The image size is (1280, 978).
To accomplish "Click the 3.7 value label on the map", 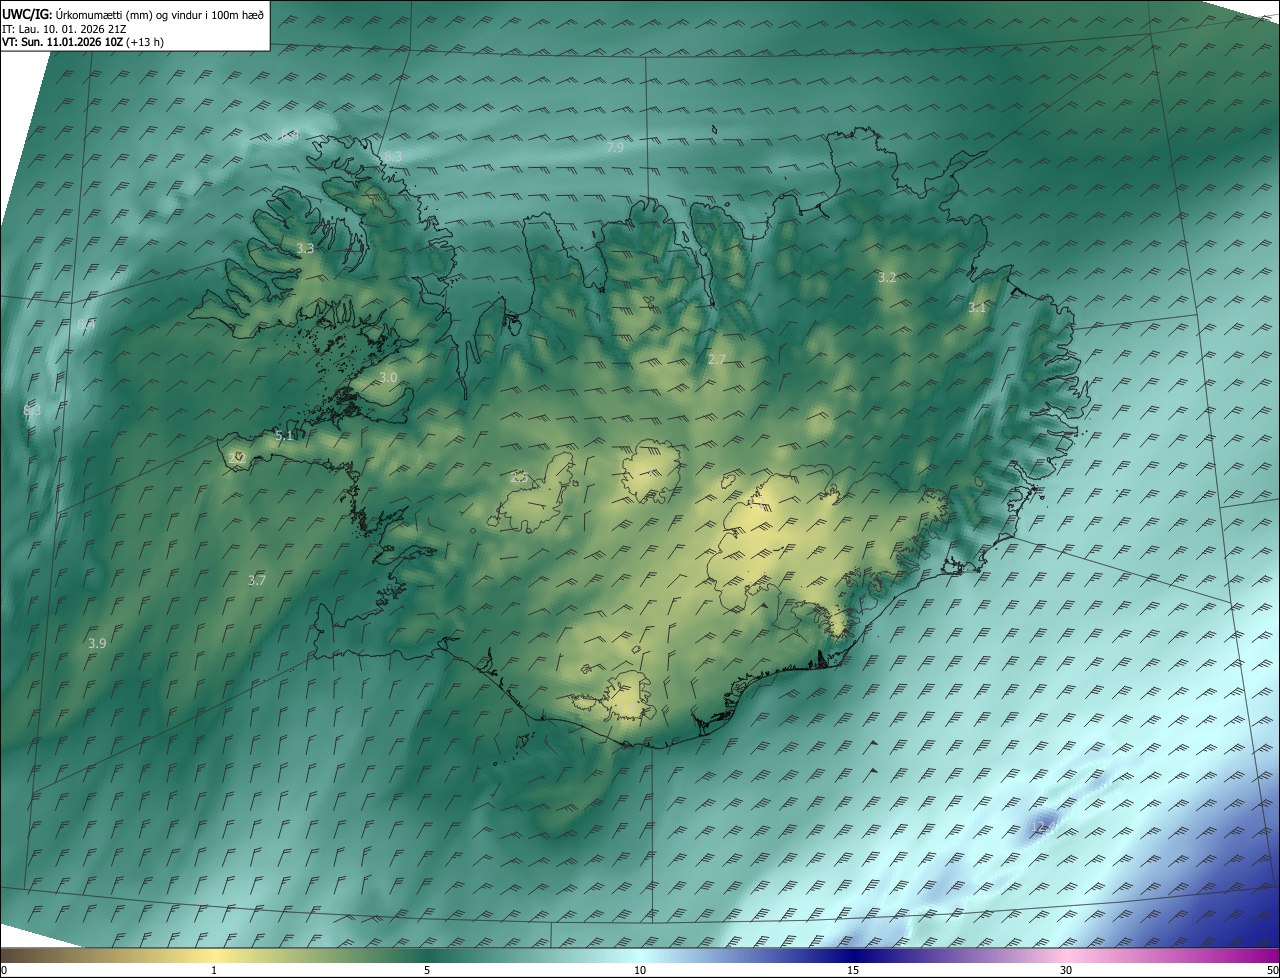I will [257, 580].
